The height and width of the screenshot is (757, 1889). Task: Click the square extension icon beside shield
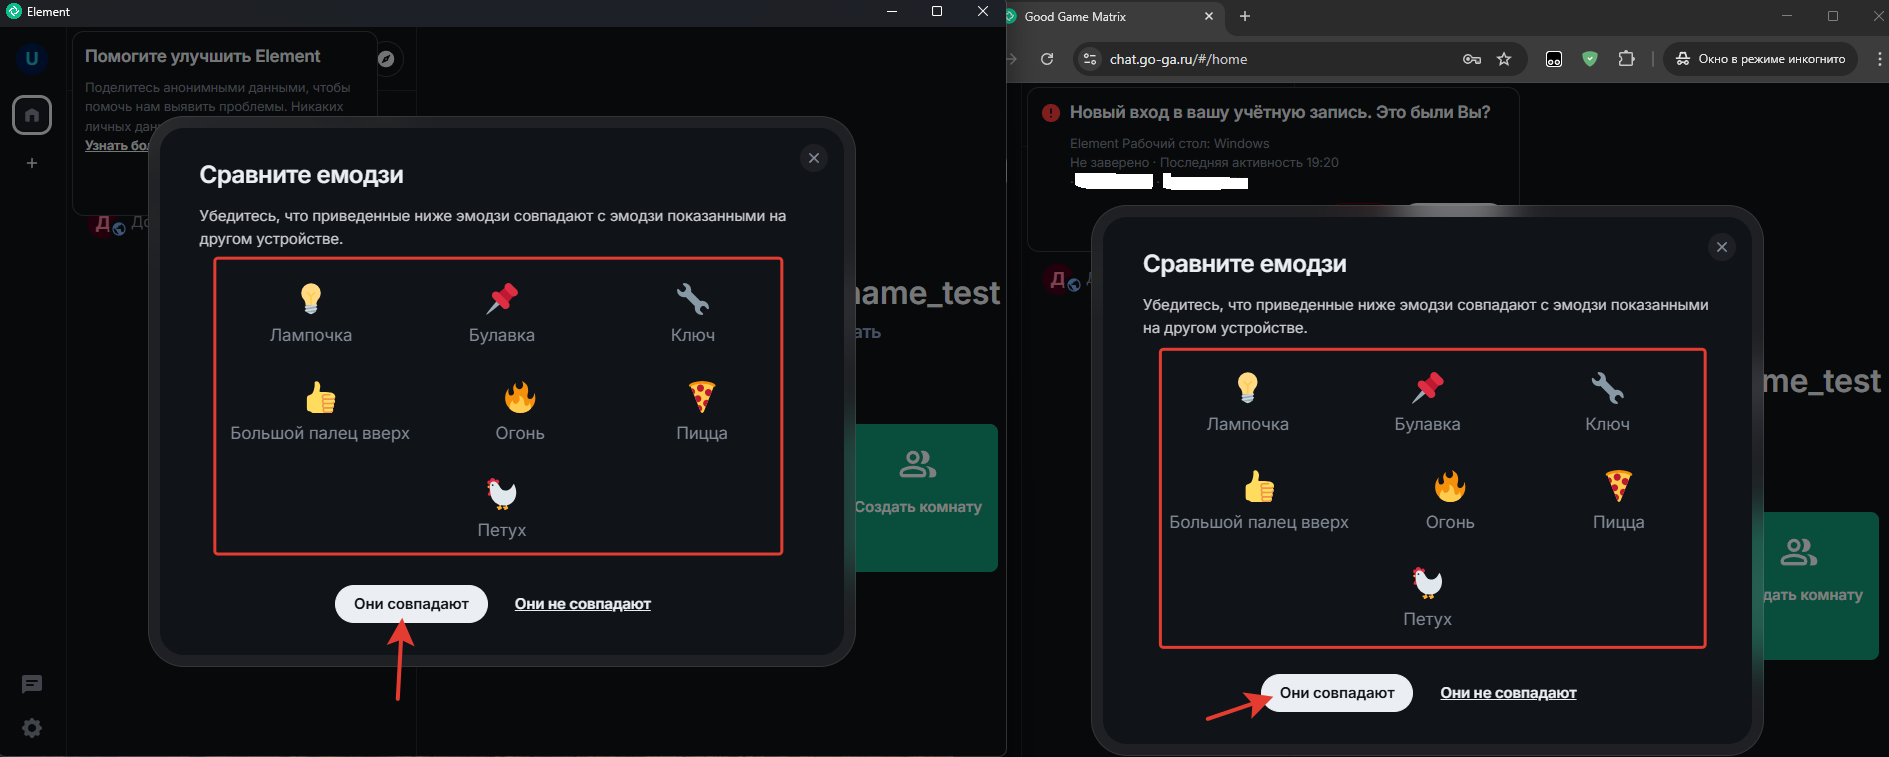point(1554,59)
